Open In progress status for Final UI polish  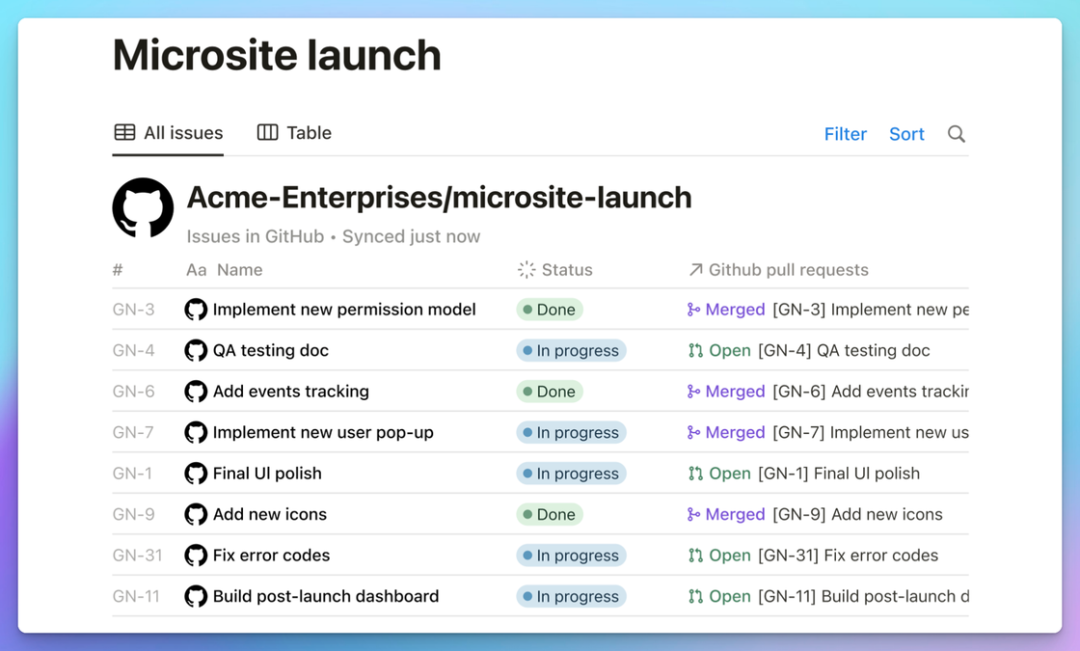(x=571, y=474)
